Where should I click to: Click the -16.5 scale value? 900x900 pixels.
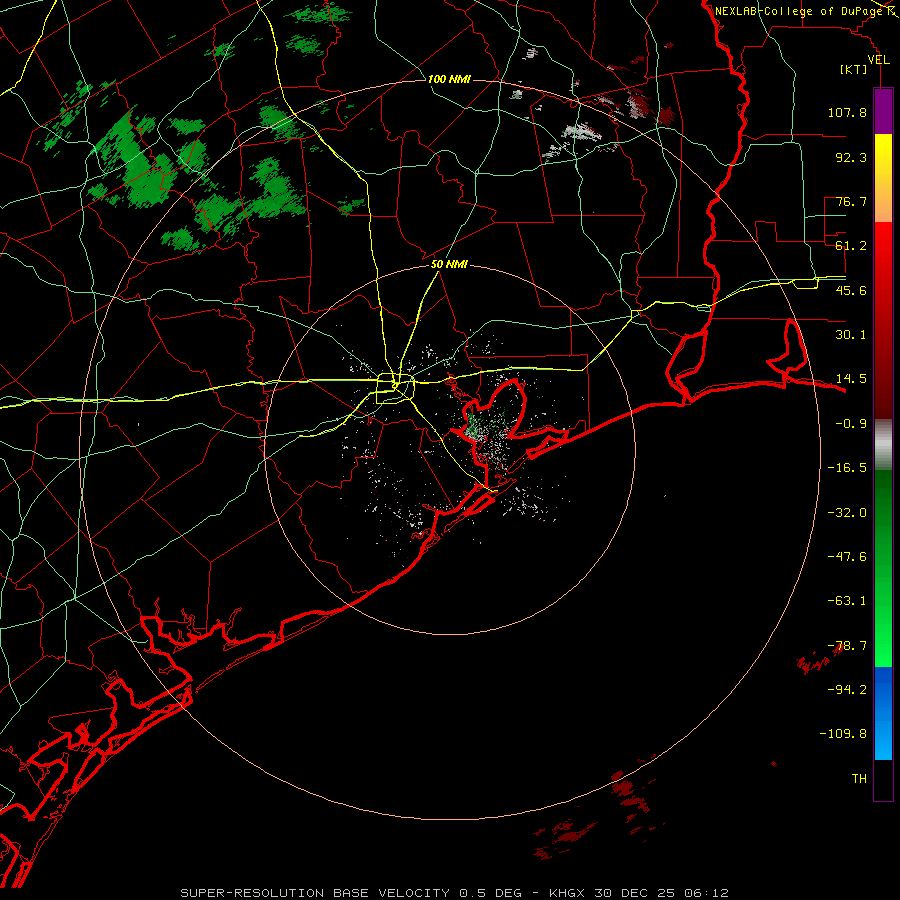tap(847, 468)
